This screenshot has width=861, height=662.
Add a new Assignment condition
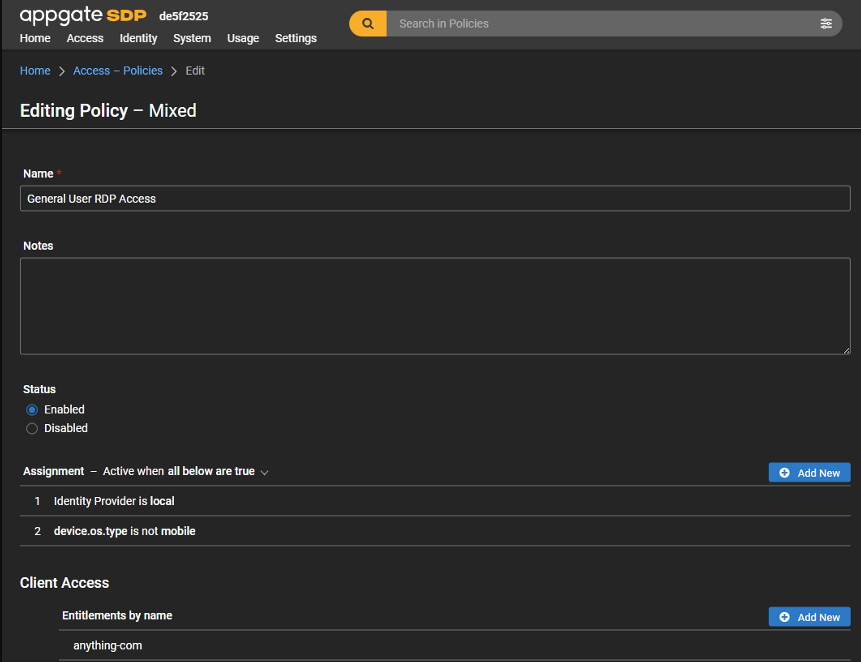pos(810,472)
